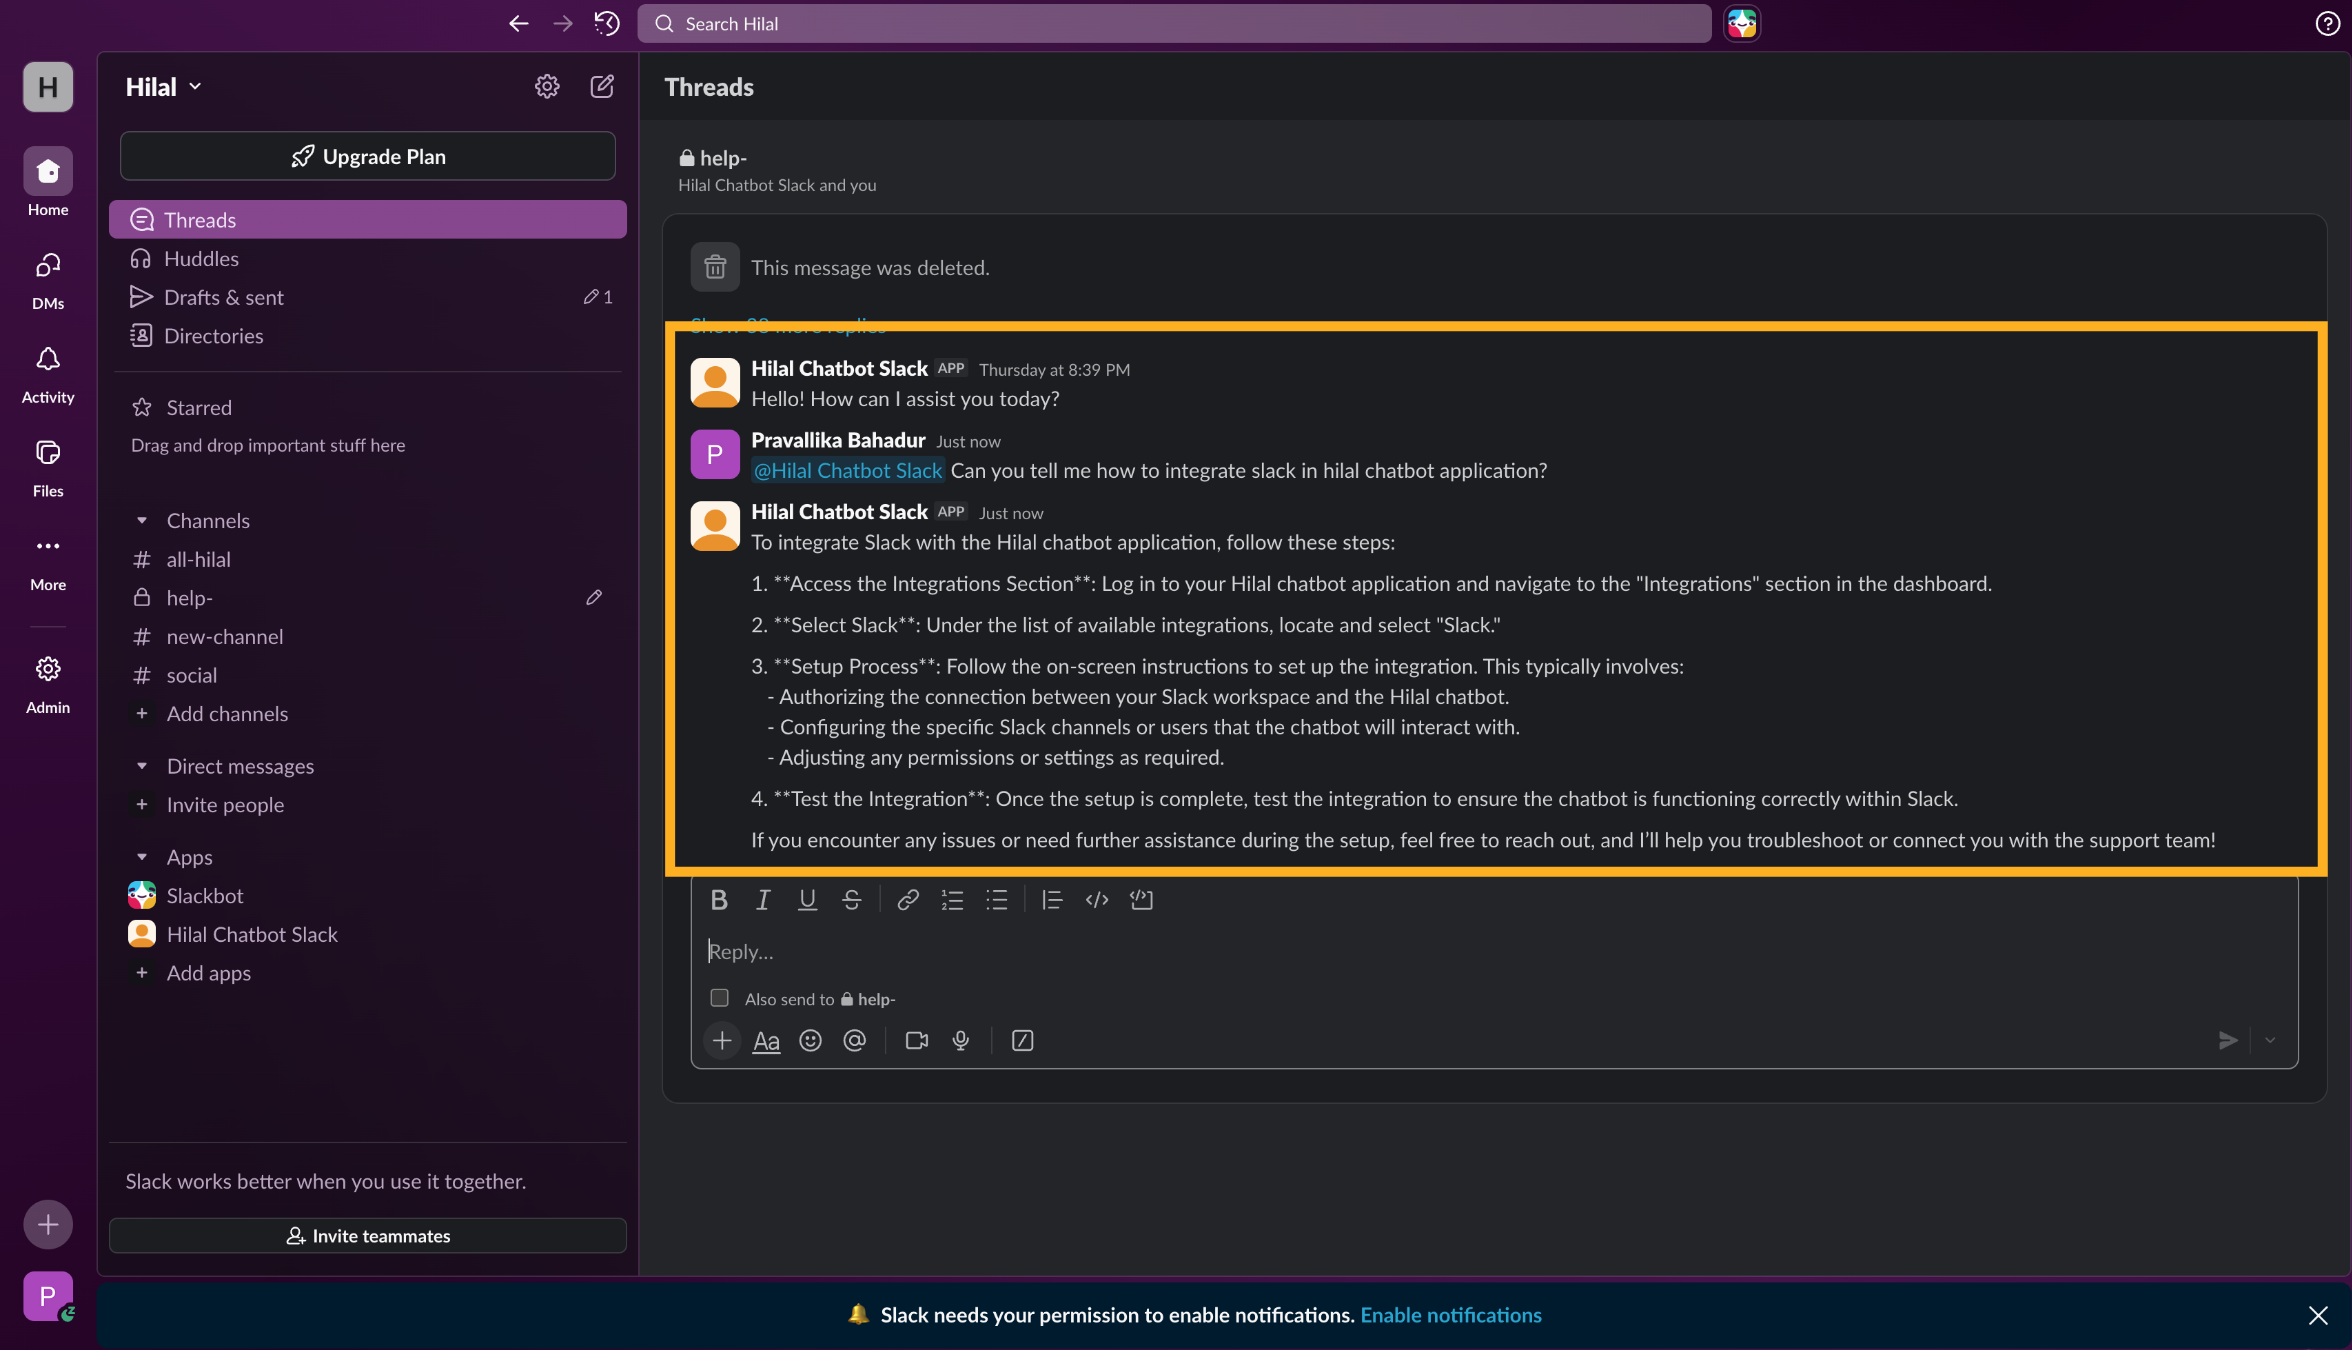The height and width of the screenshot is (1350, 2352).
Task: Open the Hilal workspace dropdown
Action: pyautogui.click(x=162, y=86)
